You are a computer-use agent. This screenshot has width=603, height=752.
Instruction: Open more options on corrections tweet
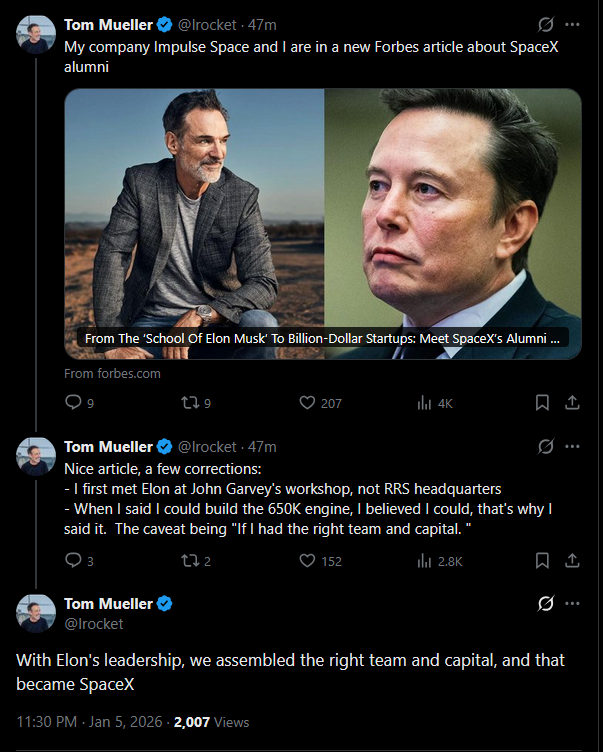click(572, 446)
